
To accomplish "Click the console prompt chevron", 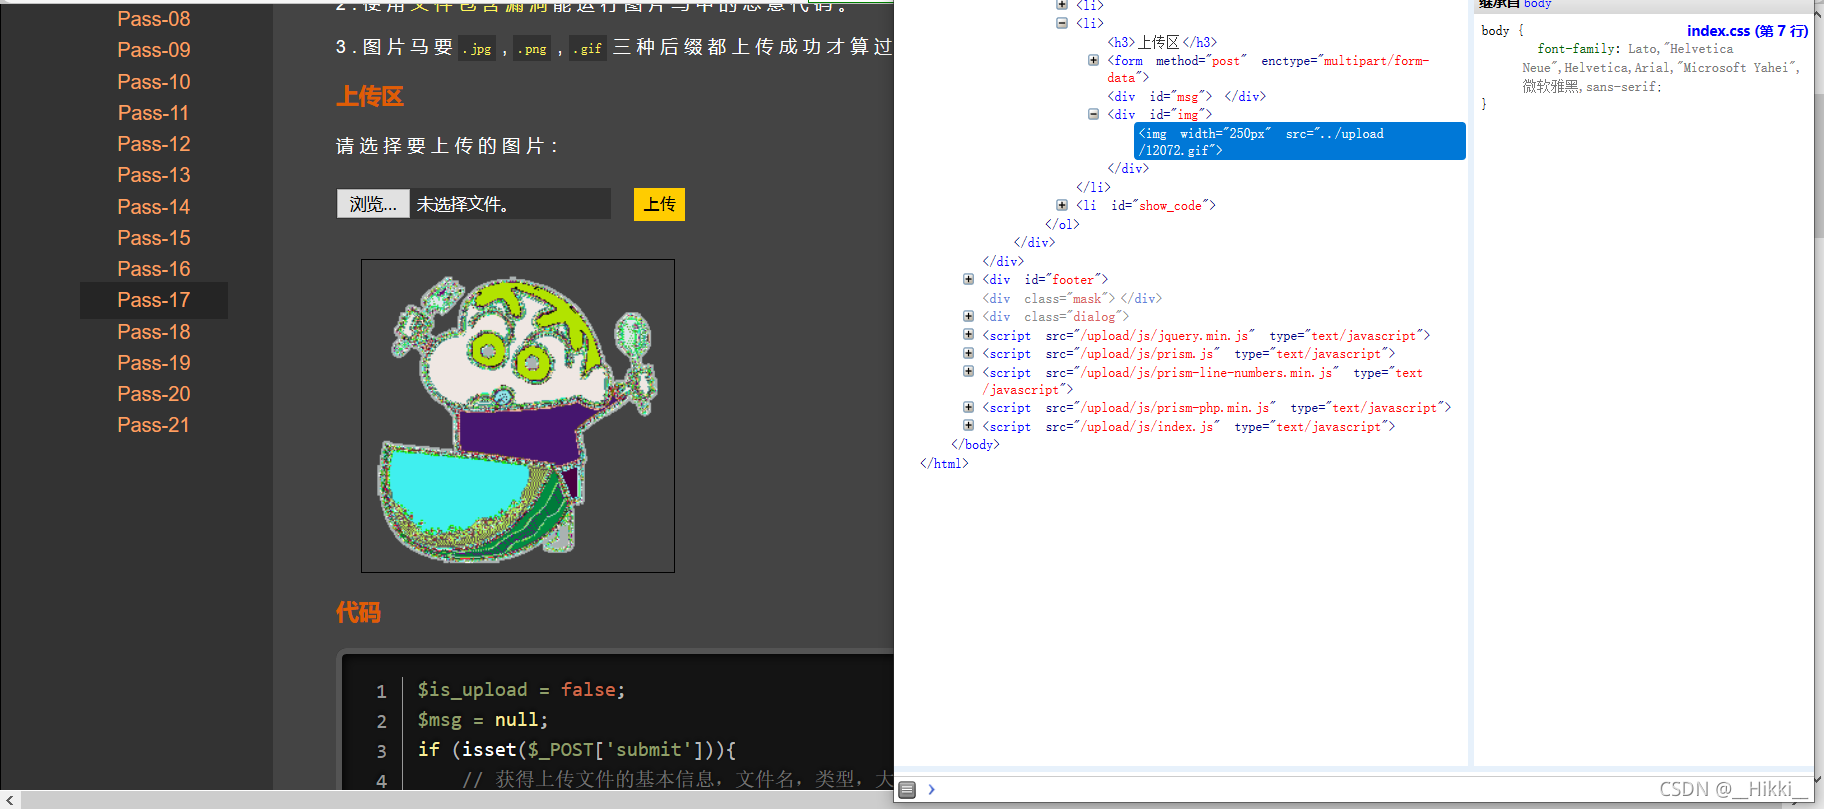I will tap(931, 789).
